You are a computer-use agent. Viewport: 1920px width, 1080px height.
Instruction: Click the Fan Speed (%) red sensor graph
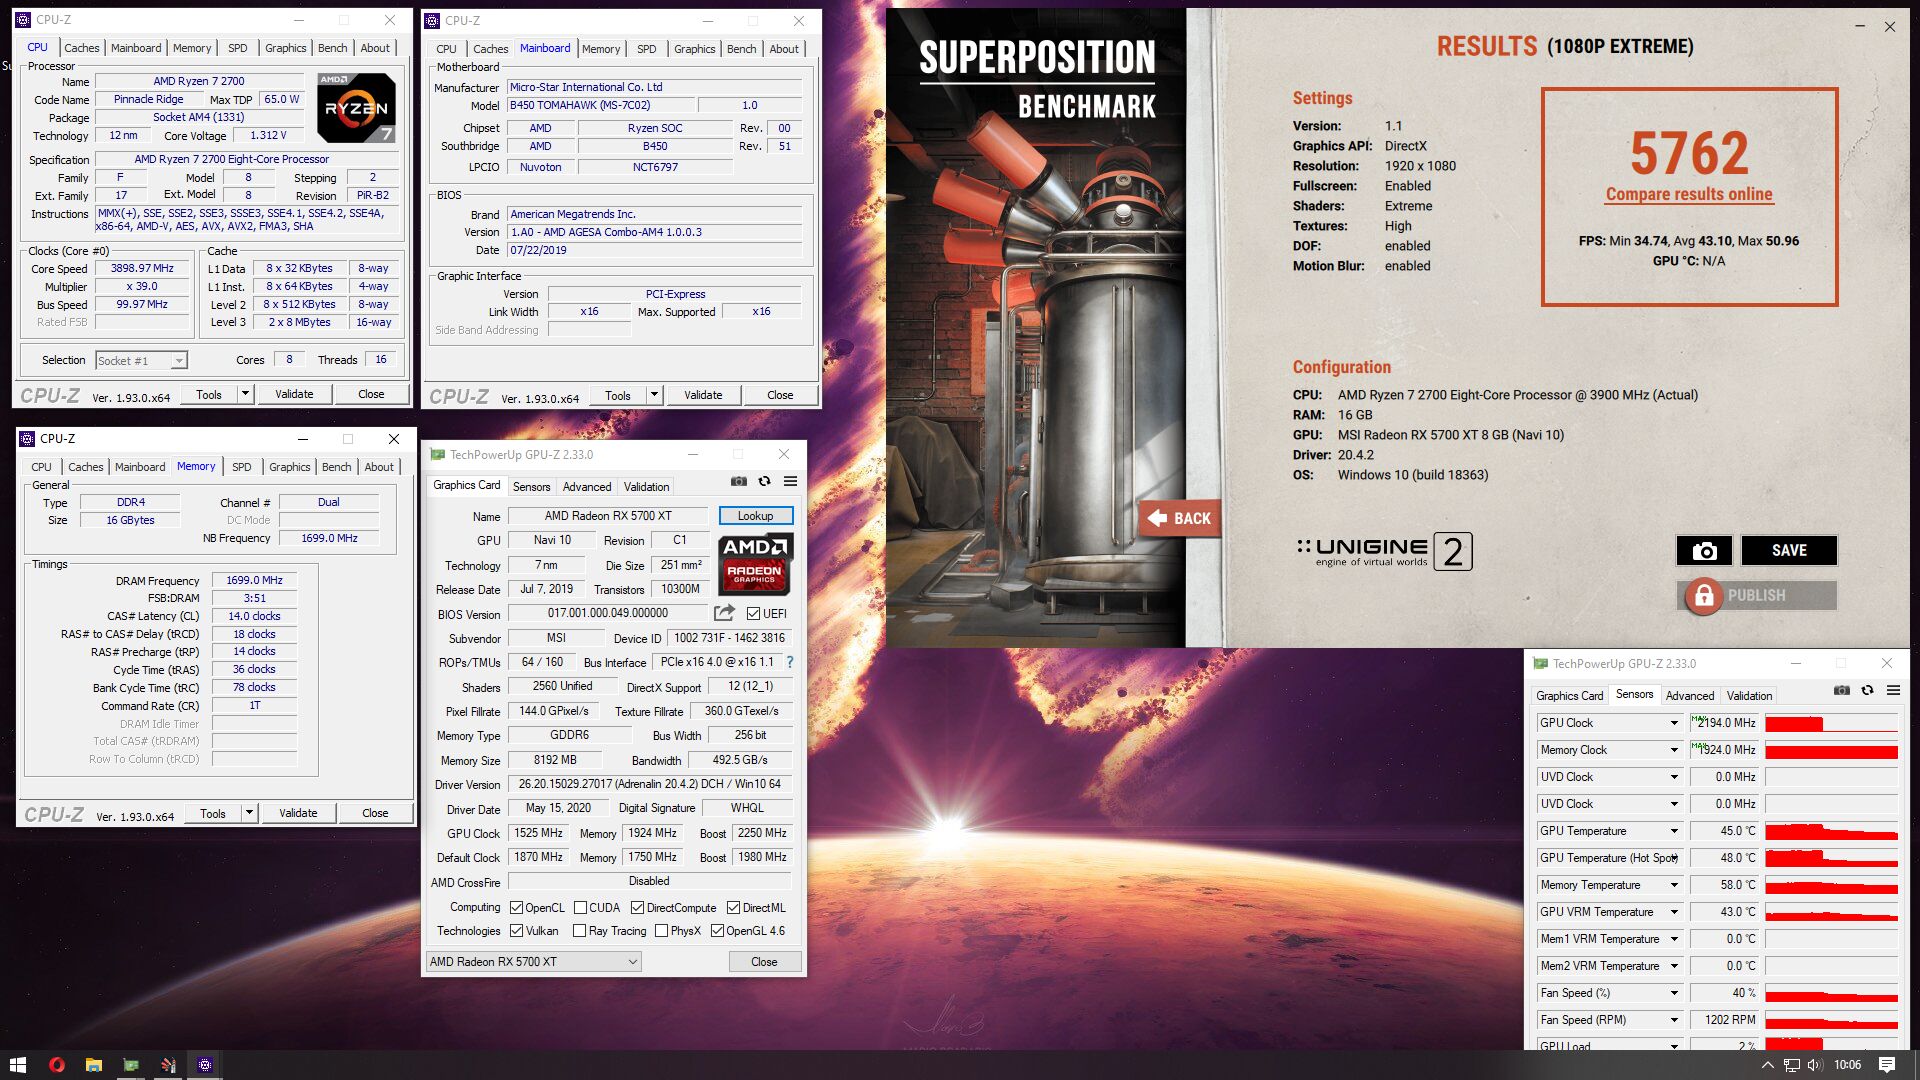(x=1831, y=993)
